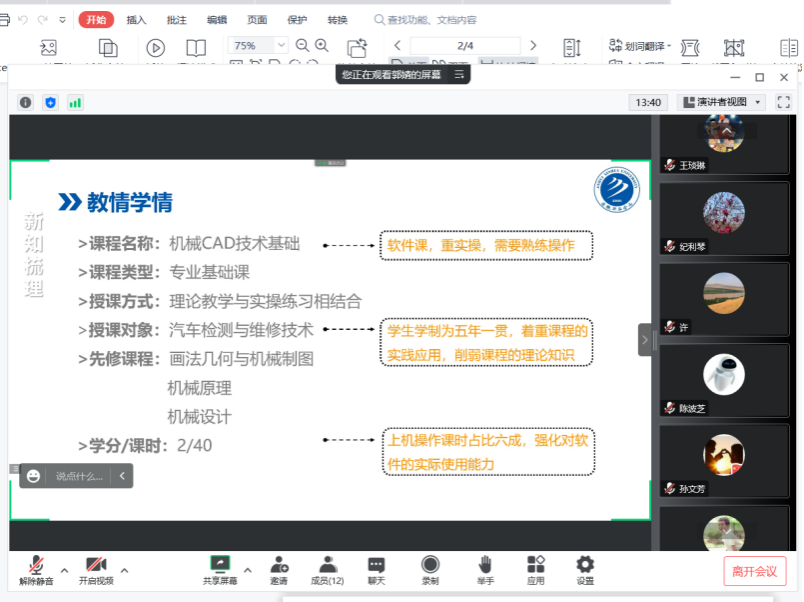Screen dimensions: 804x602
Task: Open the 应用 apps icon
Action: pos(536,566)
